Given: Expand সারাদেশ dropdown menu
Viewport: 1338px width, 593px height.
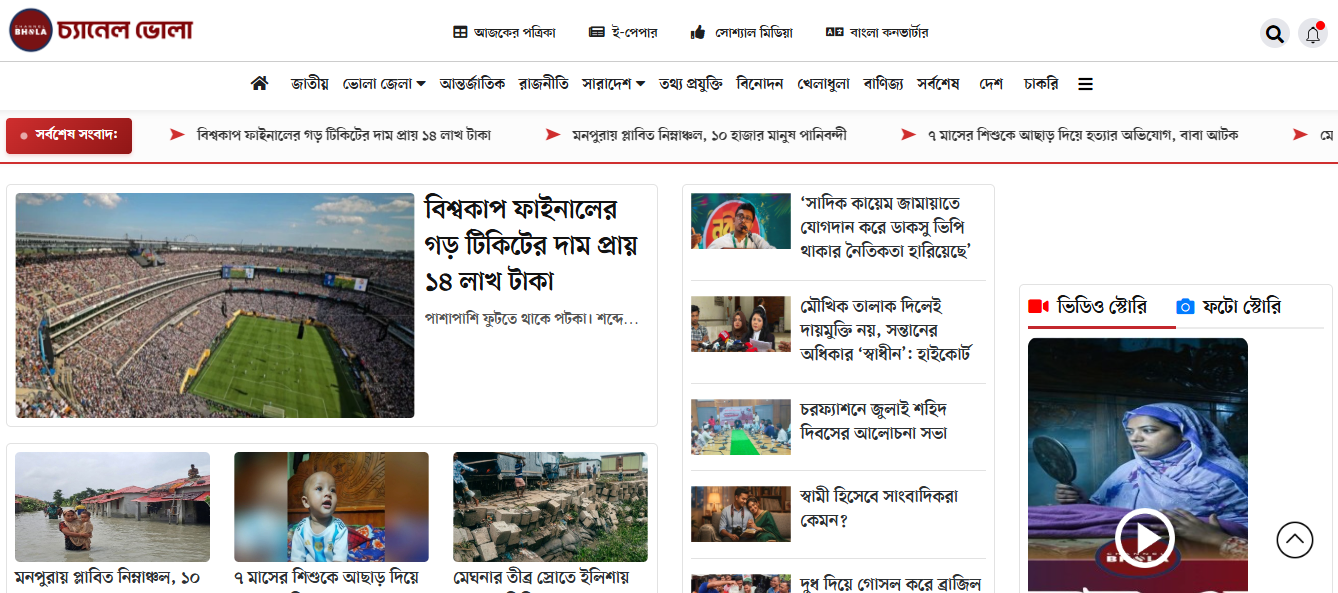Looking at the screenshot, I should click(613, 84).
